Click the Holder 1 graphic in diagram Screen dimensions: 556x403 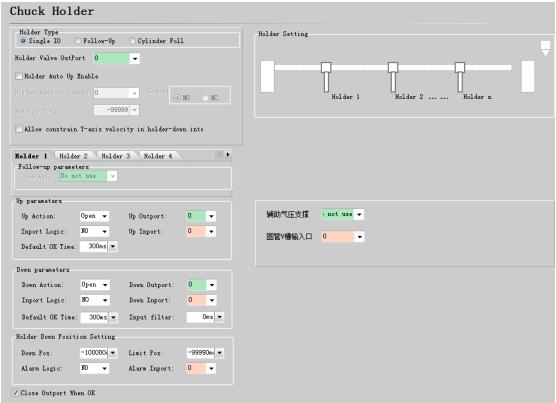pyautogui.click(x=326, y=77)
